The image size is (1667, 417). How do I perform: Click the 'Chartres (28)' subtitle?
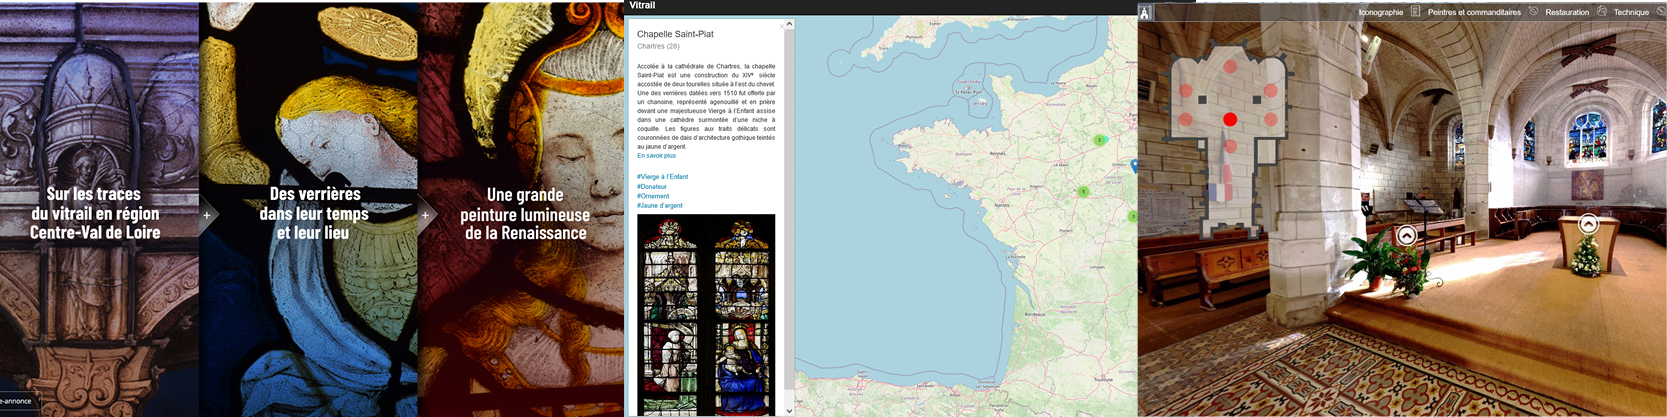pos(658,46)
